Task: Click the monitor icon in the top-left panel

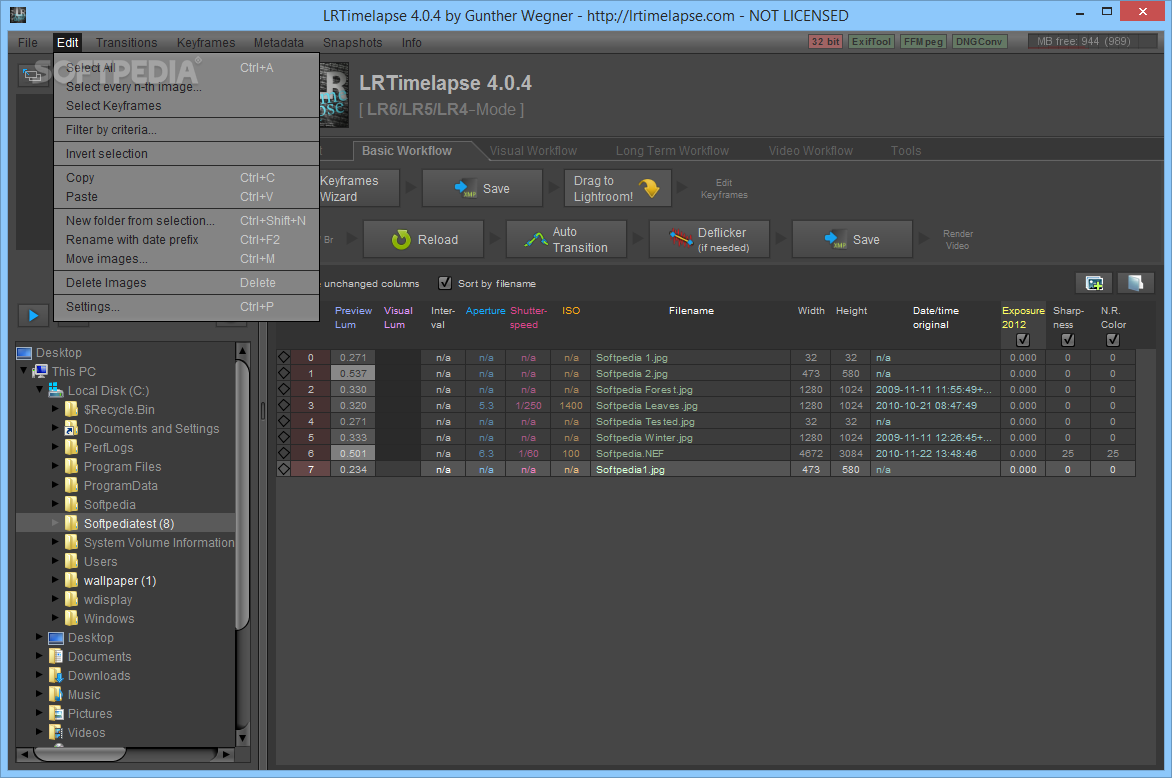Action: point(33,75)
